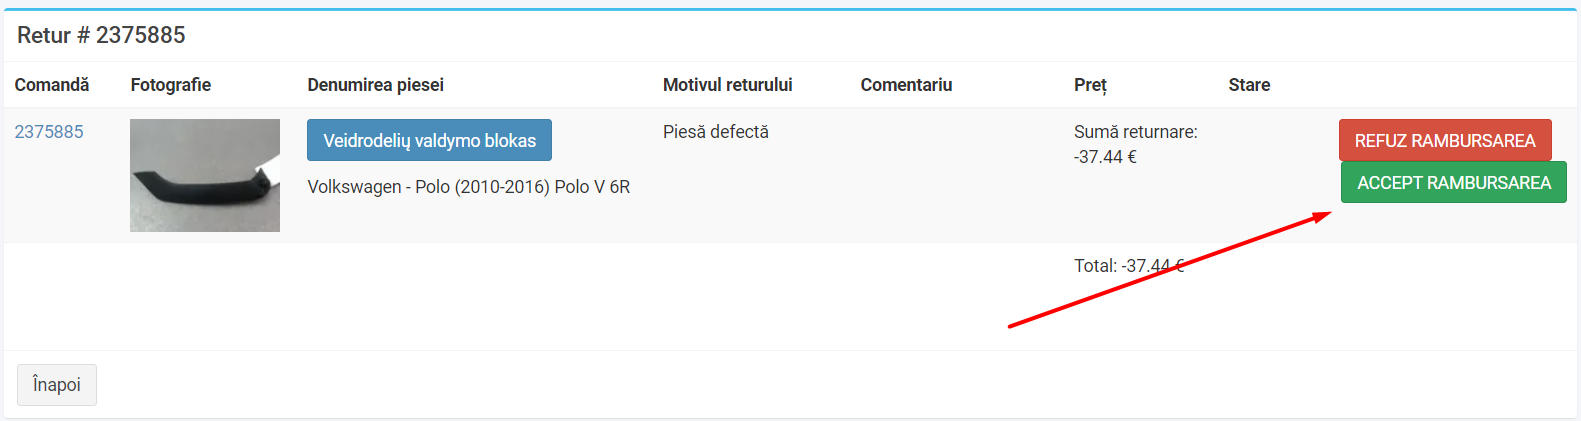
Task: Click the Stare column header
Action: (1249, 85)
